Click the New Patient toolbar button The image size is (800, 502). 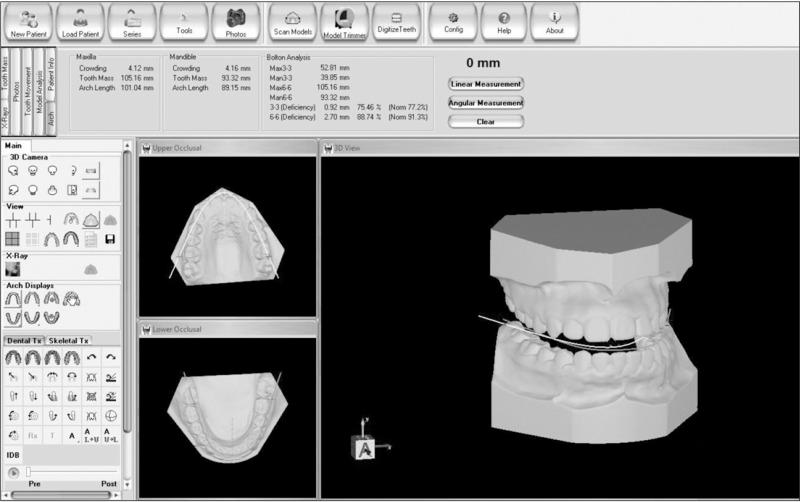29,21
